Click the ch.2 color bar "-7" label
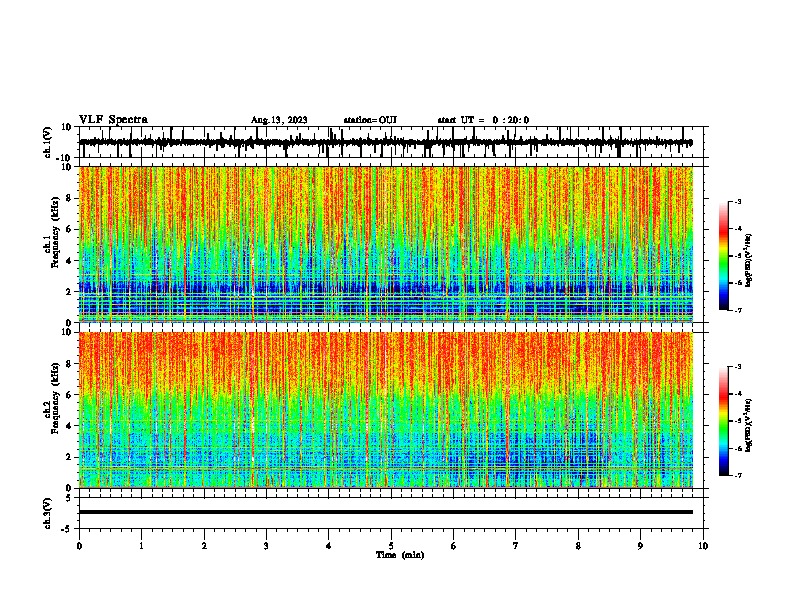792x612 pixels. click(x=738, y=476)
